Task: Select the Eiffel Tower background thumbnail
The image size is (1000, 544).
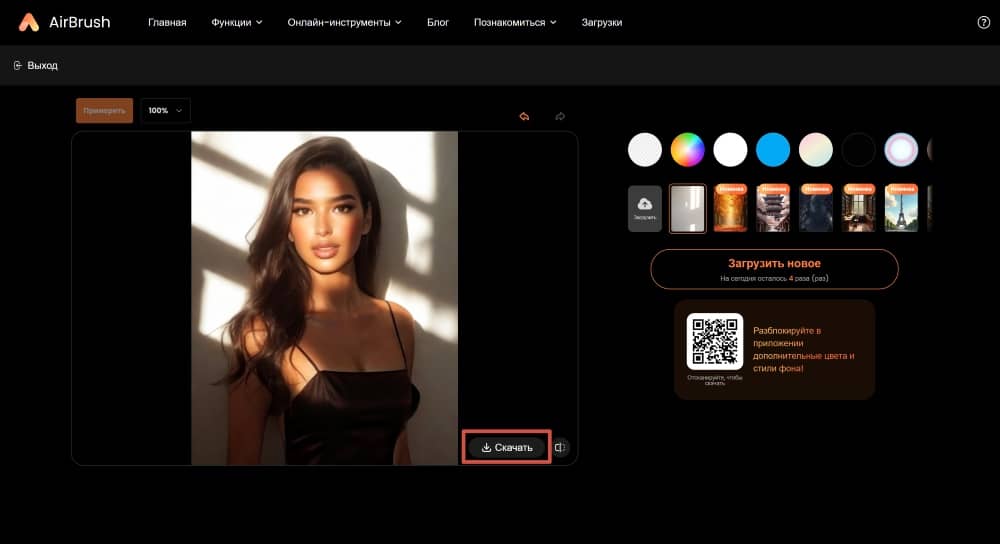Action: [901, 208]
